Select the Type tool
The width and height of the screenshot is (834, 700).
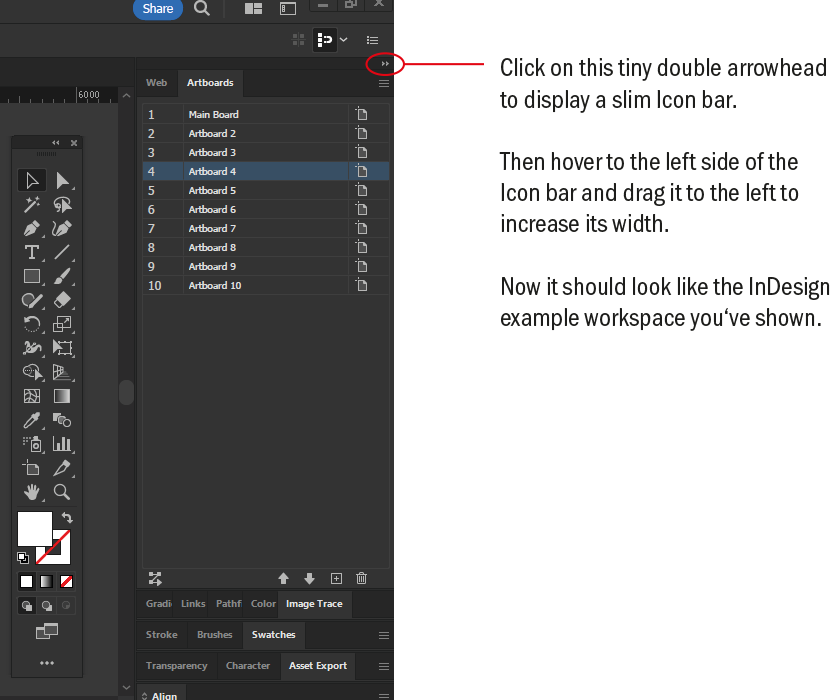pyautogui.click(x=31, y=252)
